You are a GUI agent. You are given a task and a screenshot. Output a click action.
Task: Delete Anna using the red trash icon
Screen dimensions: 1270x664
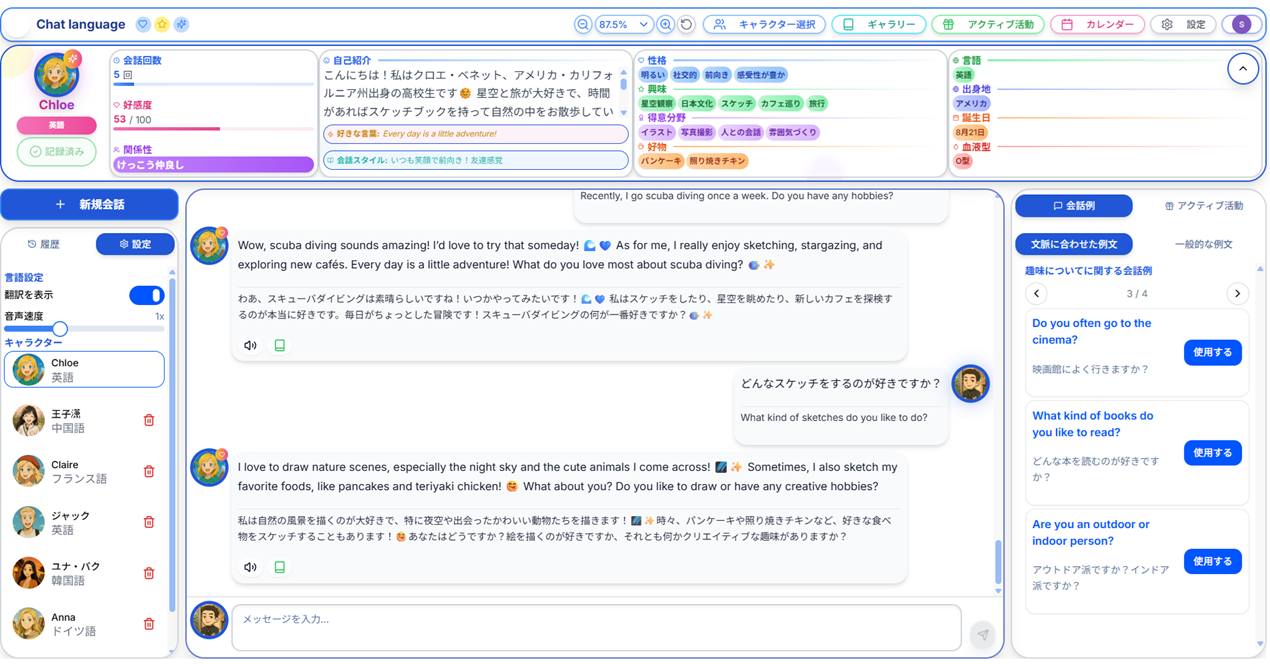pyautogui.click(x=149, y=622)
